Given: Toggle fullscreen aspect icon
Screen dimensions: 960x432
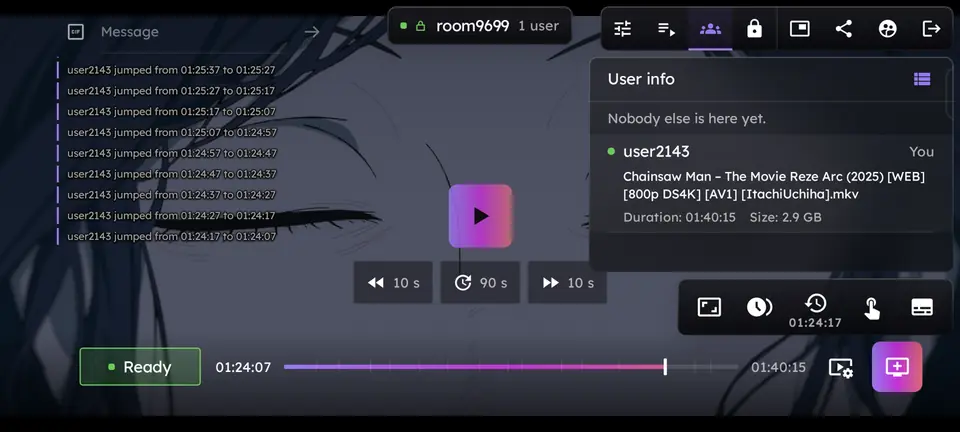Looking at the screenshot, I should 709,307.
